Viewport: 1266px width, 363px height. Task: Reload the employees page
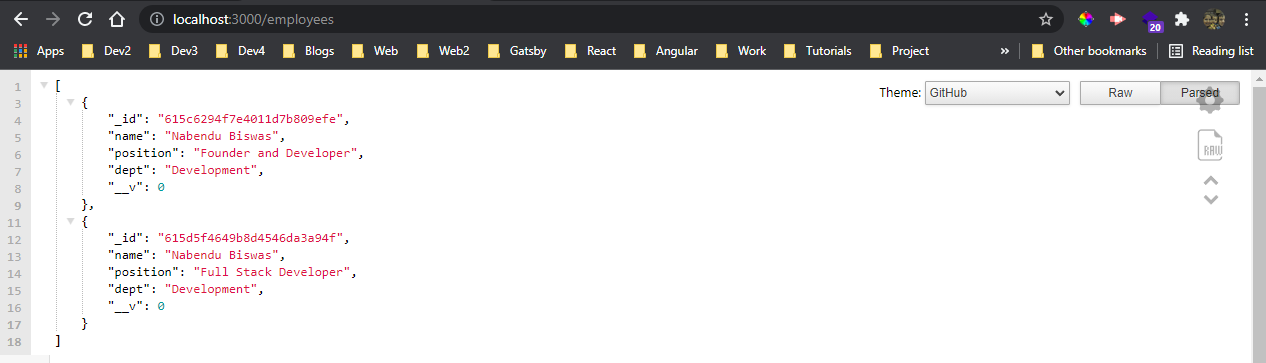(85, 19)
